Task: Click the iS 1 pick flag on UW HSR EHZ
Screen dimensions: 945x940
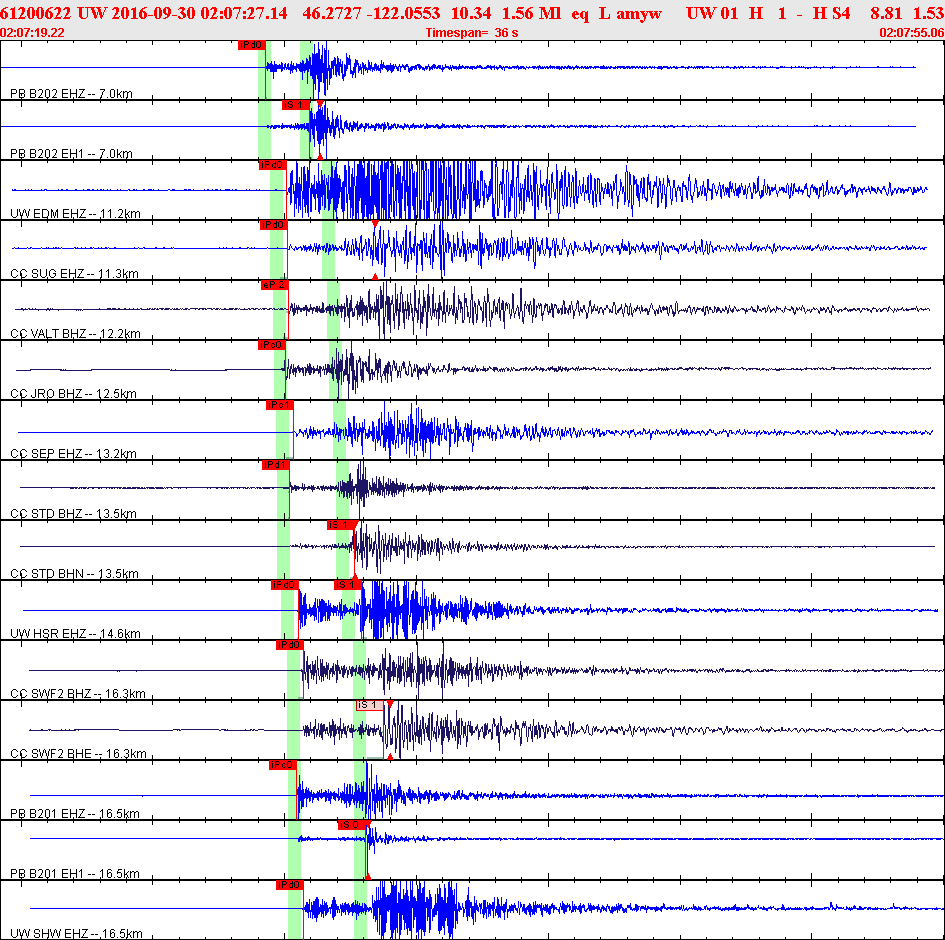Action: [348, 585]
